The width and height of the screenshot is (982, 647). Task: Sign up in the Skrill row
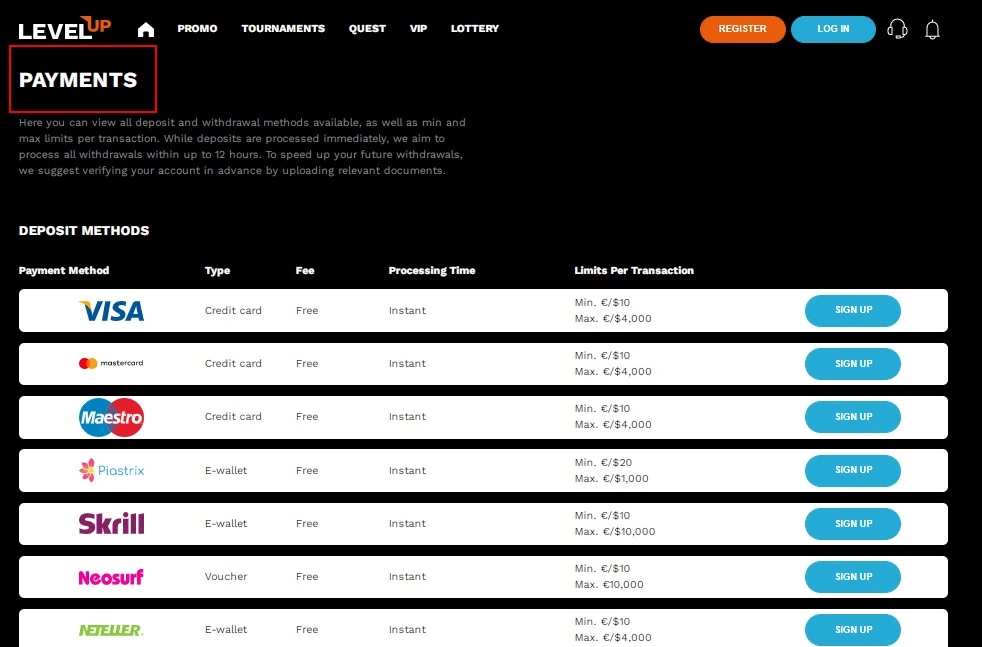853,524
